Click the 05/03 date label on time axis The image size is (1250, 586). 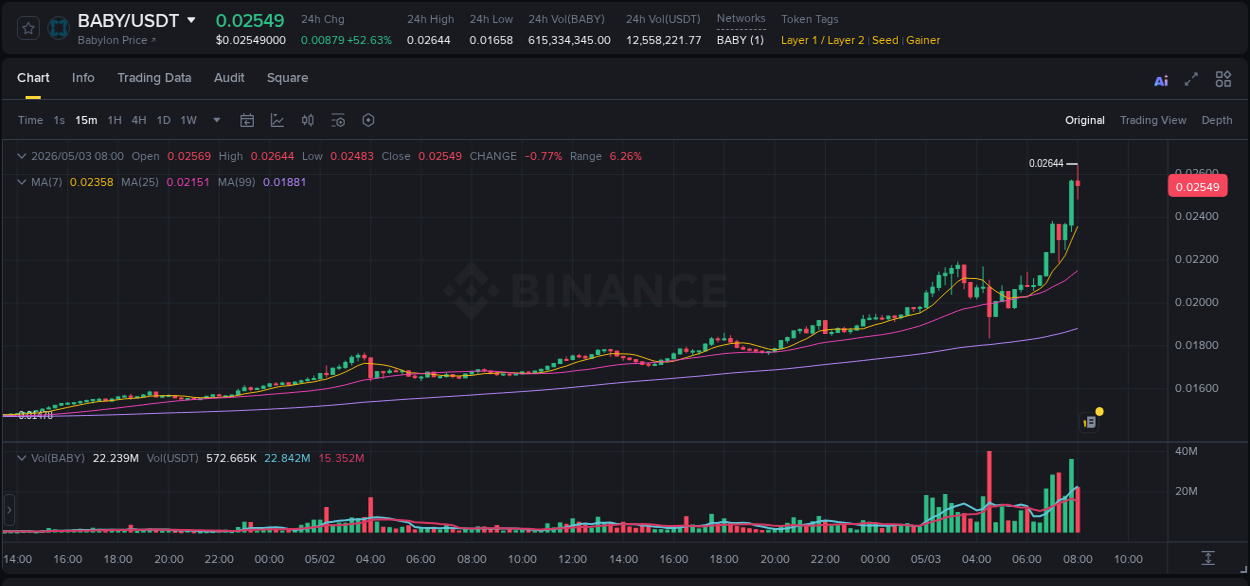point(926,559)
